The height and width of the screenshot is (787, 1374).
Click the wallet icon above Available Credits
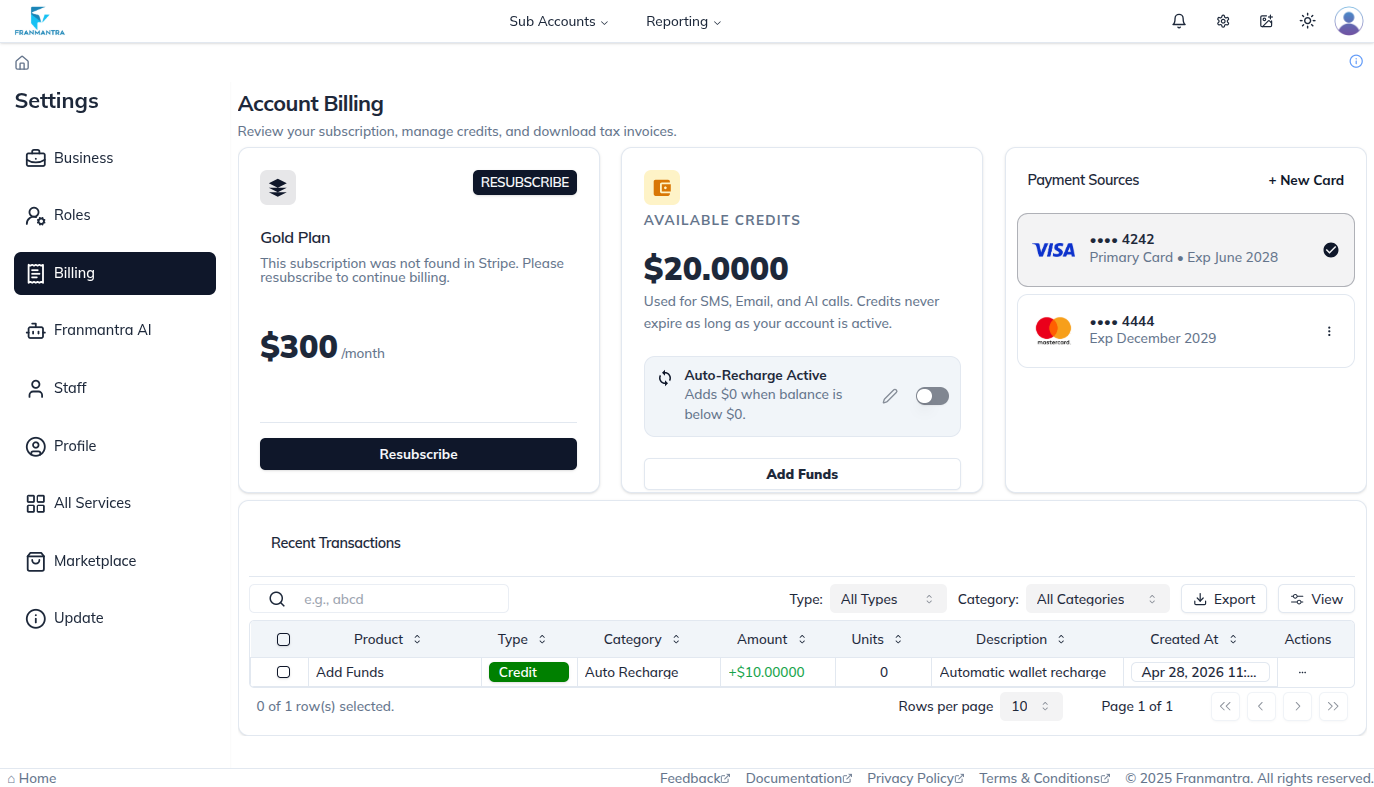[x=662, y=187]
